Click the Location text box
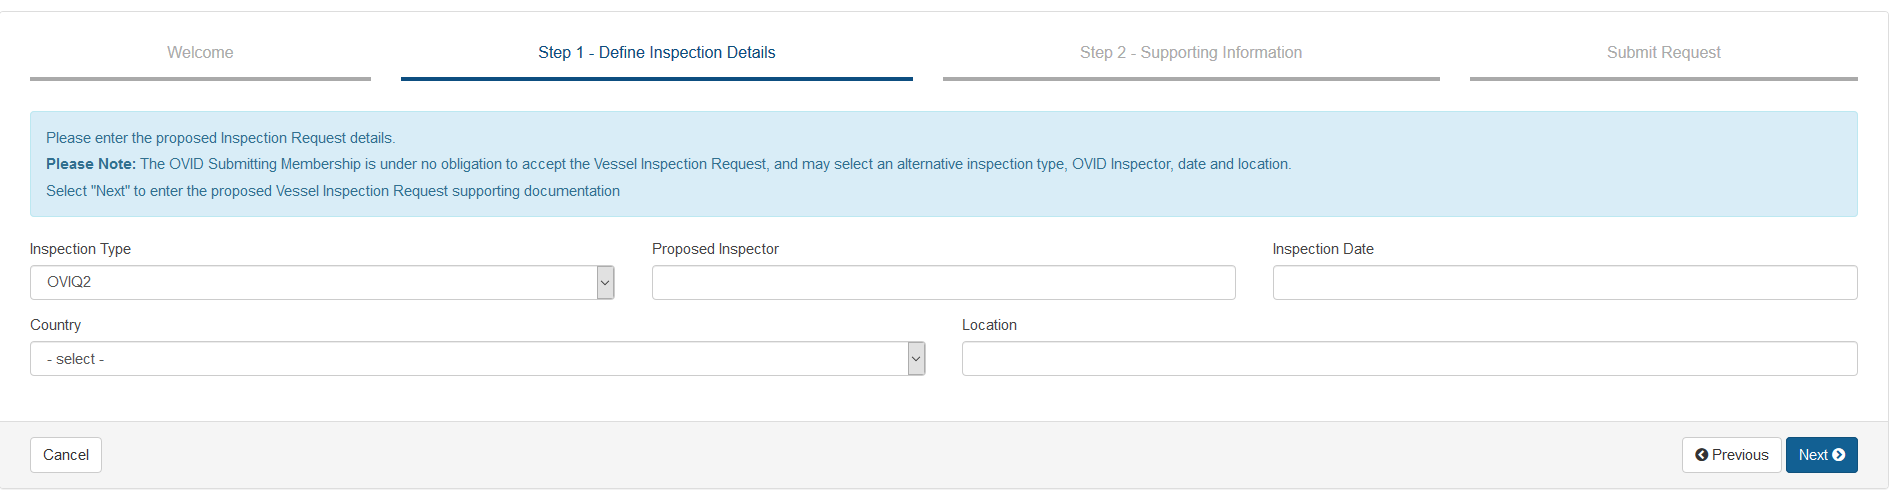 point(1410,359)
